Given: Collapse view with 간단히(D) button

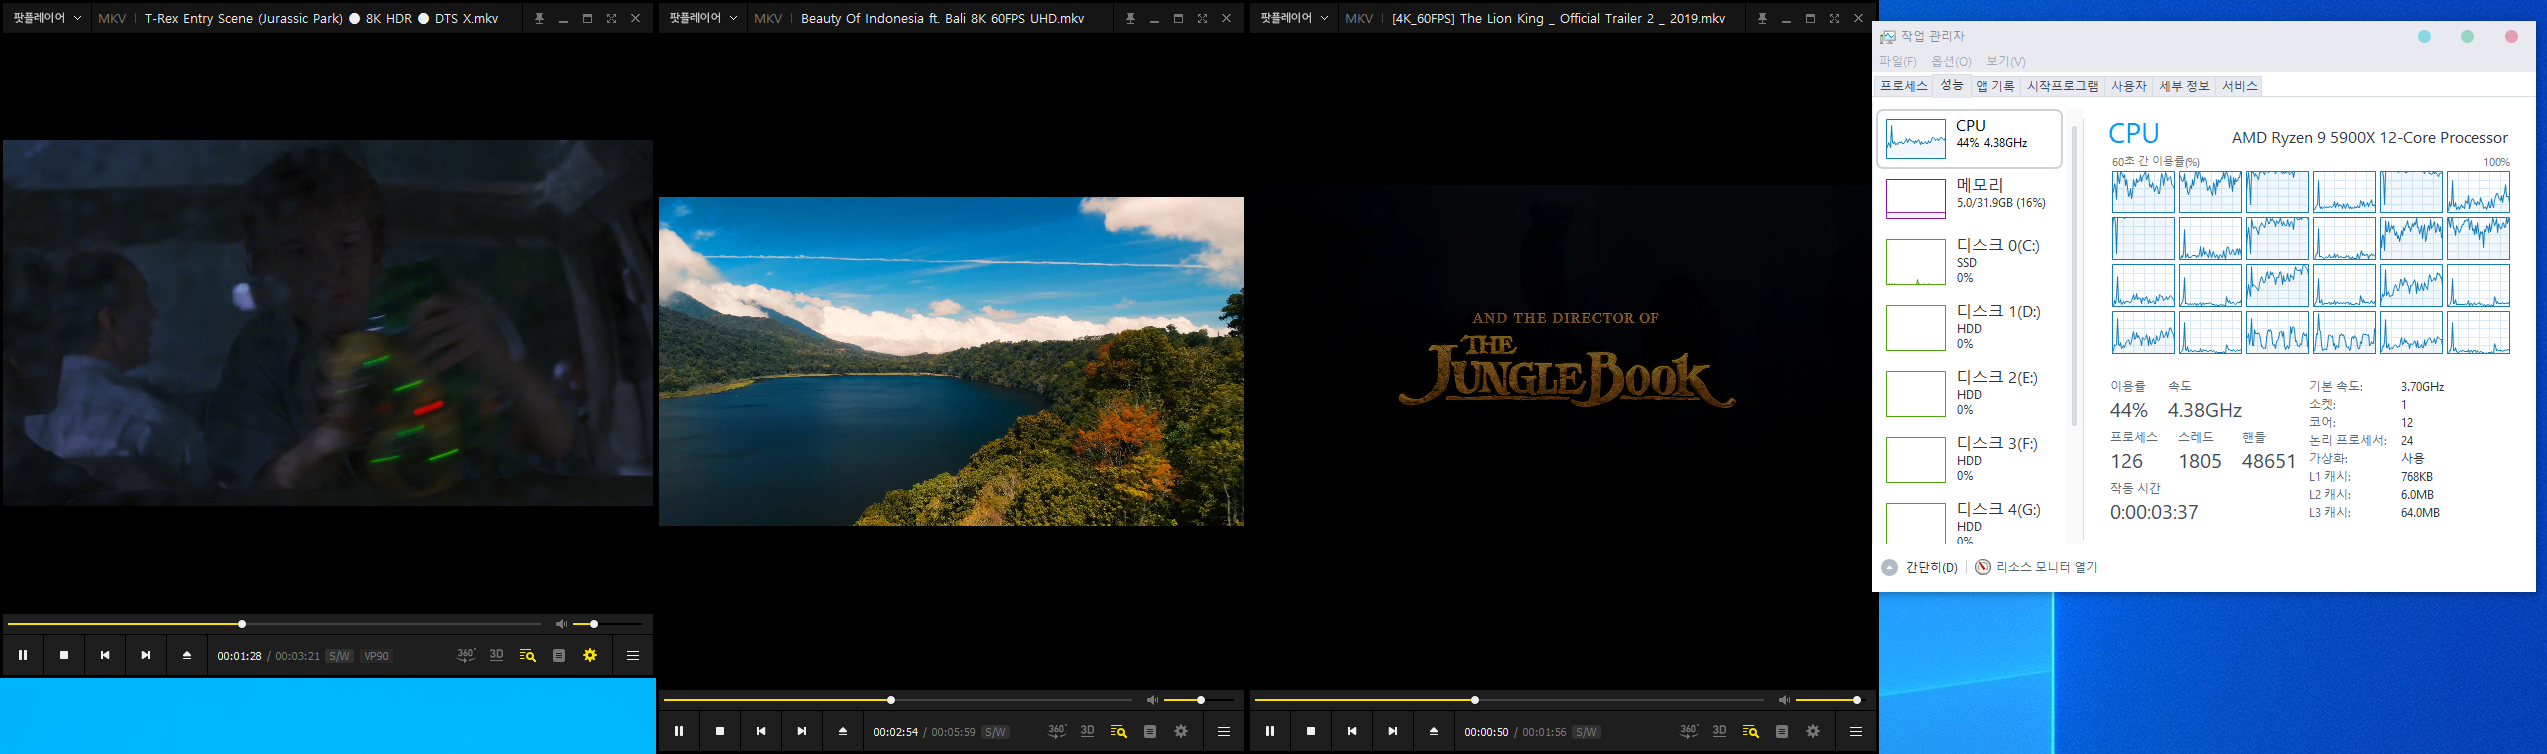Looking at the screenshot, I should point(1920,567).
